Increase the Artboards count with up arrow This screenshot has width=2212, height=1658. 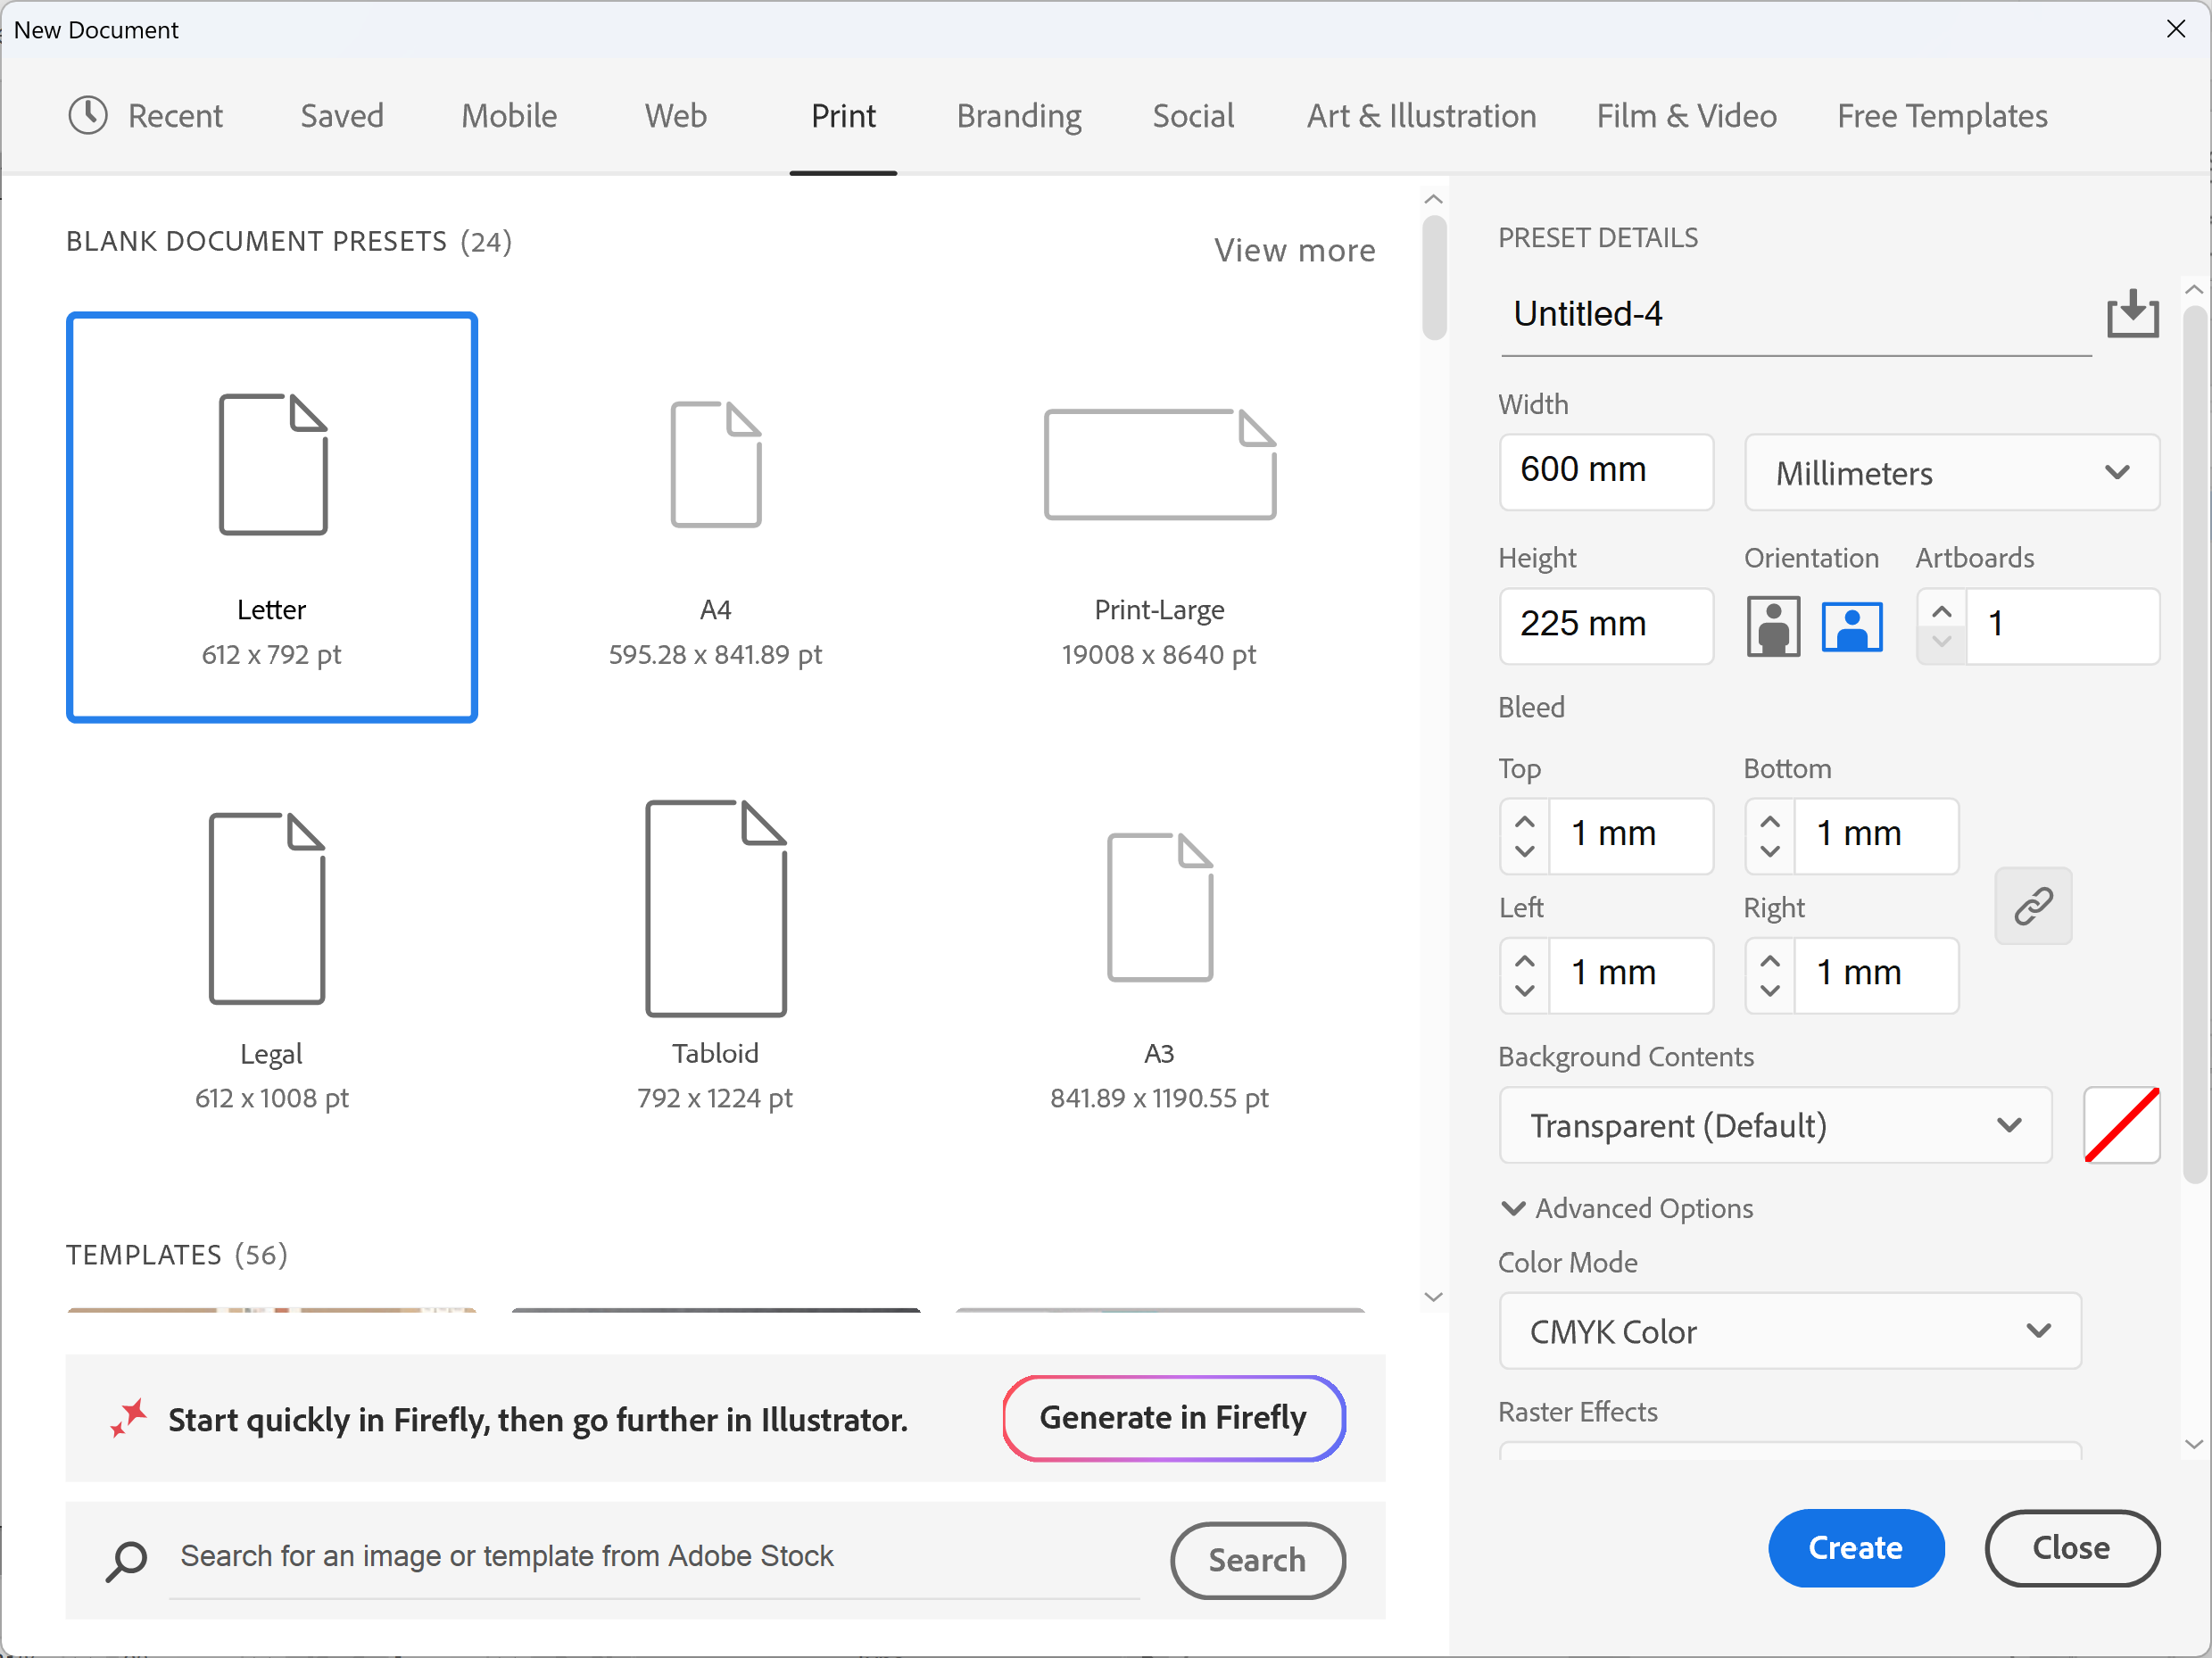[x=1941, y=611]
